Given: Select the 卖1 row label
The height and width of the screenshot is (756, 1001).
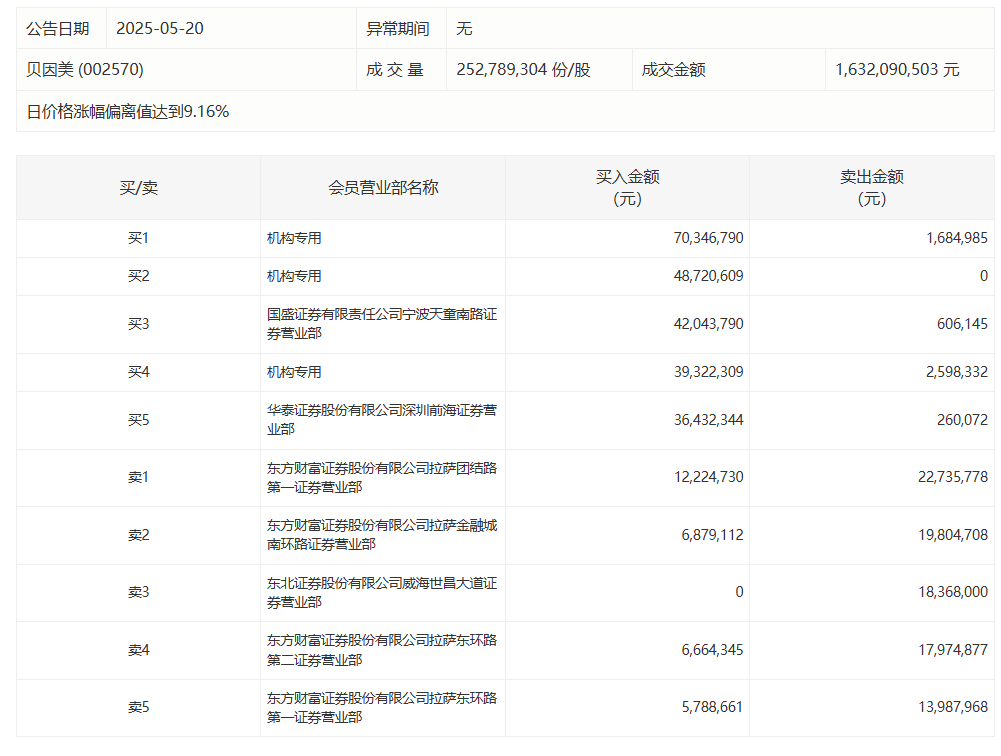Looking at the screenshot, I should pos(139,477).
